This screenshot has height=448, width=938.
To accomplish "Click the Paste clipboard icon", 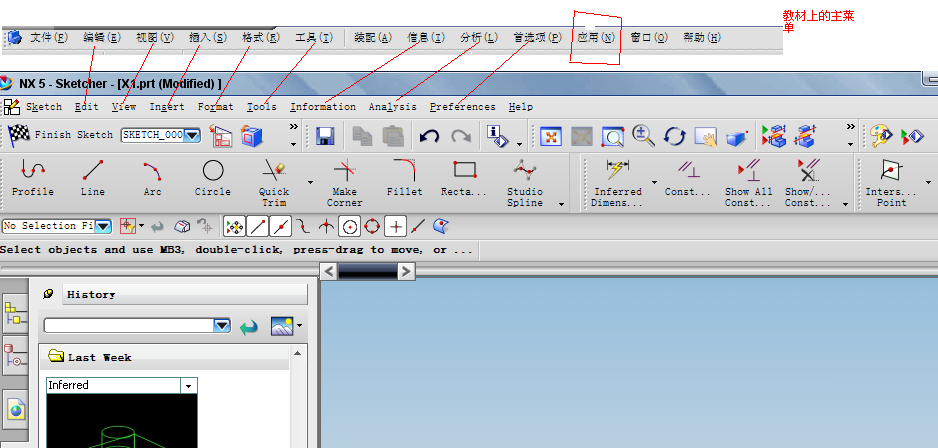I will coord(393,136).
